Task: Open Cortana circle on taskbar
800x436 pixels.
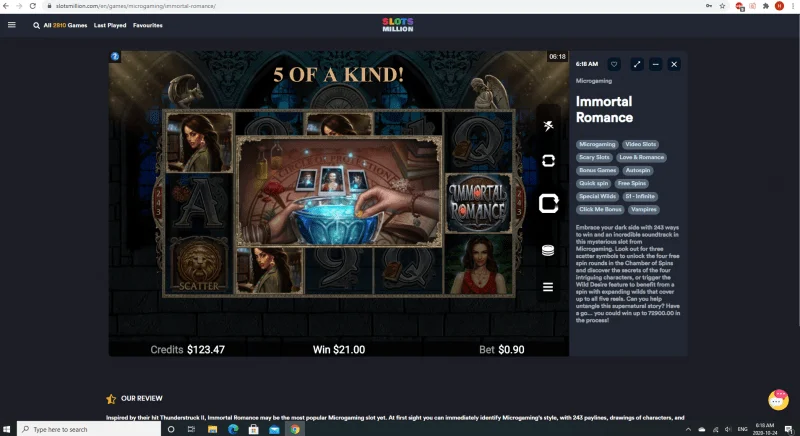Action: 171,429
